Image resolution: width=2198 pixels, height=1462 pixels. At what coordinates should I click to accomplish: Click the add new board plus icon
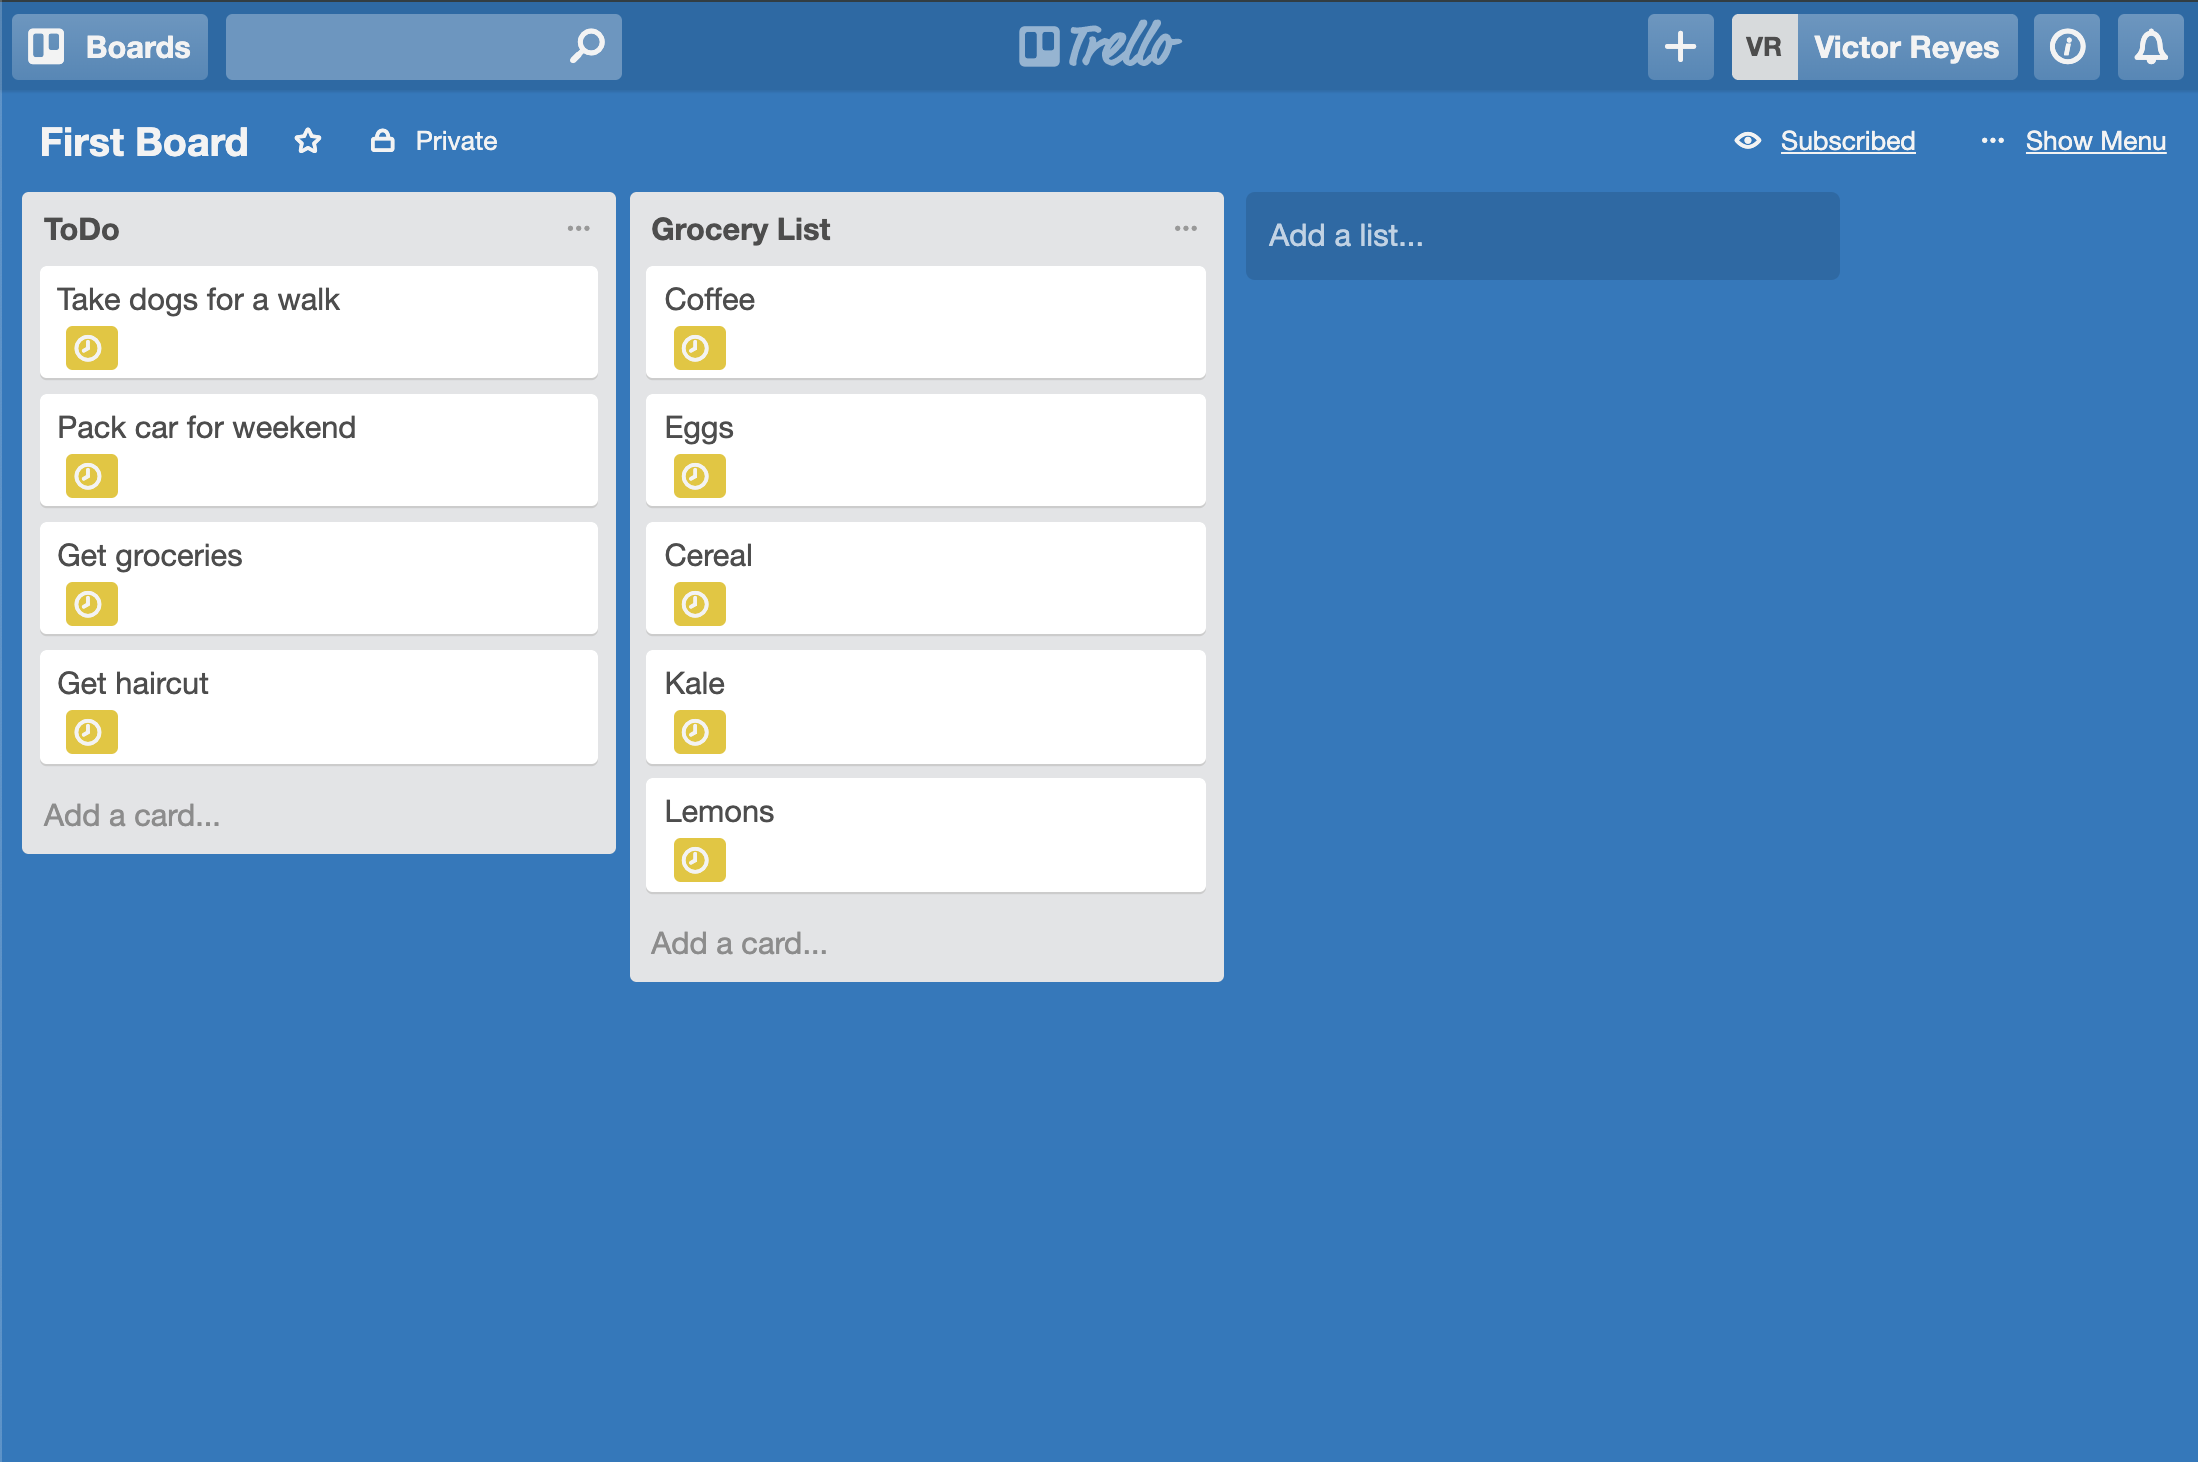pos(1681,46)
